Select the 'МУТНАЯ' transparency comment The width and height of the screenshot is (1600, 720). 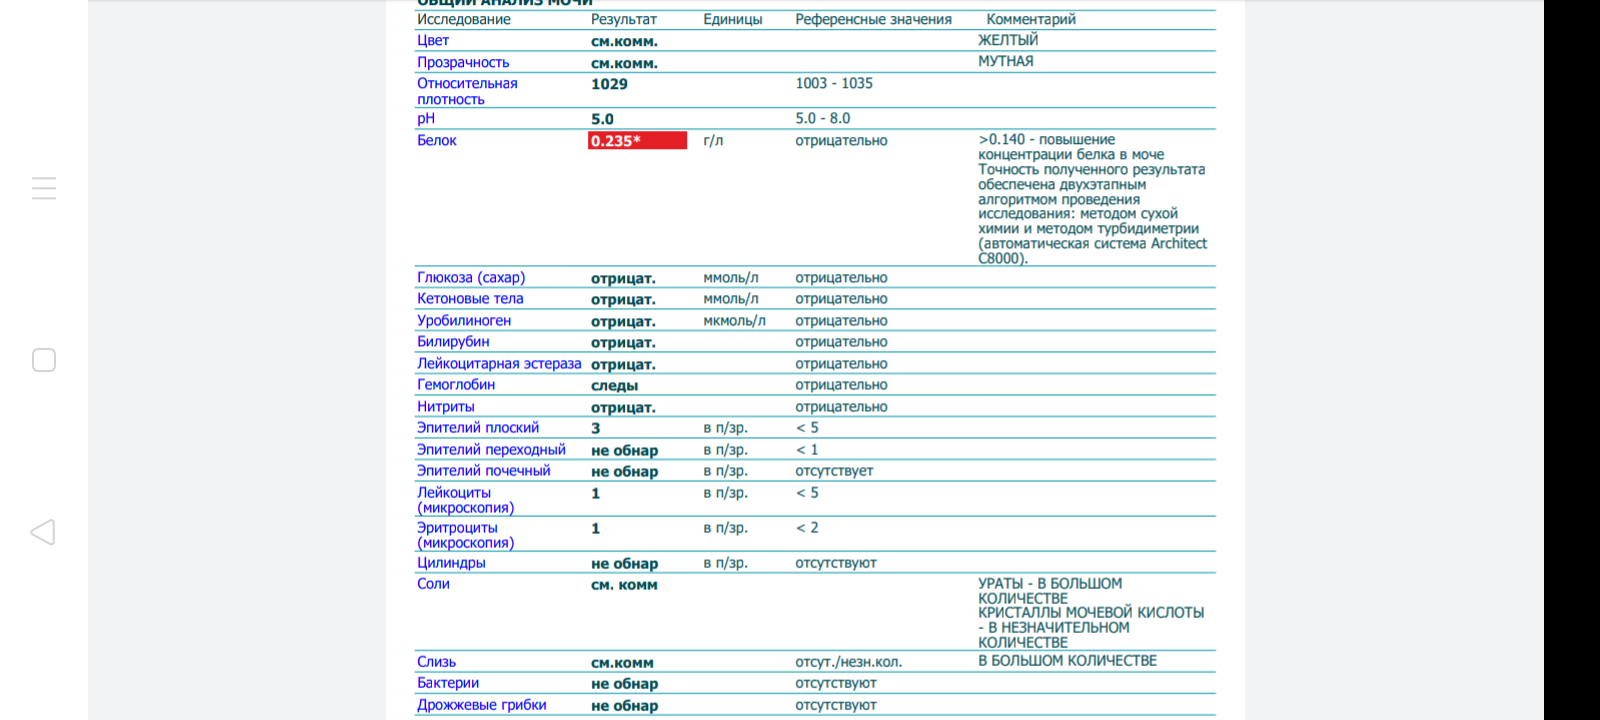point(1006,61)
